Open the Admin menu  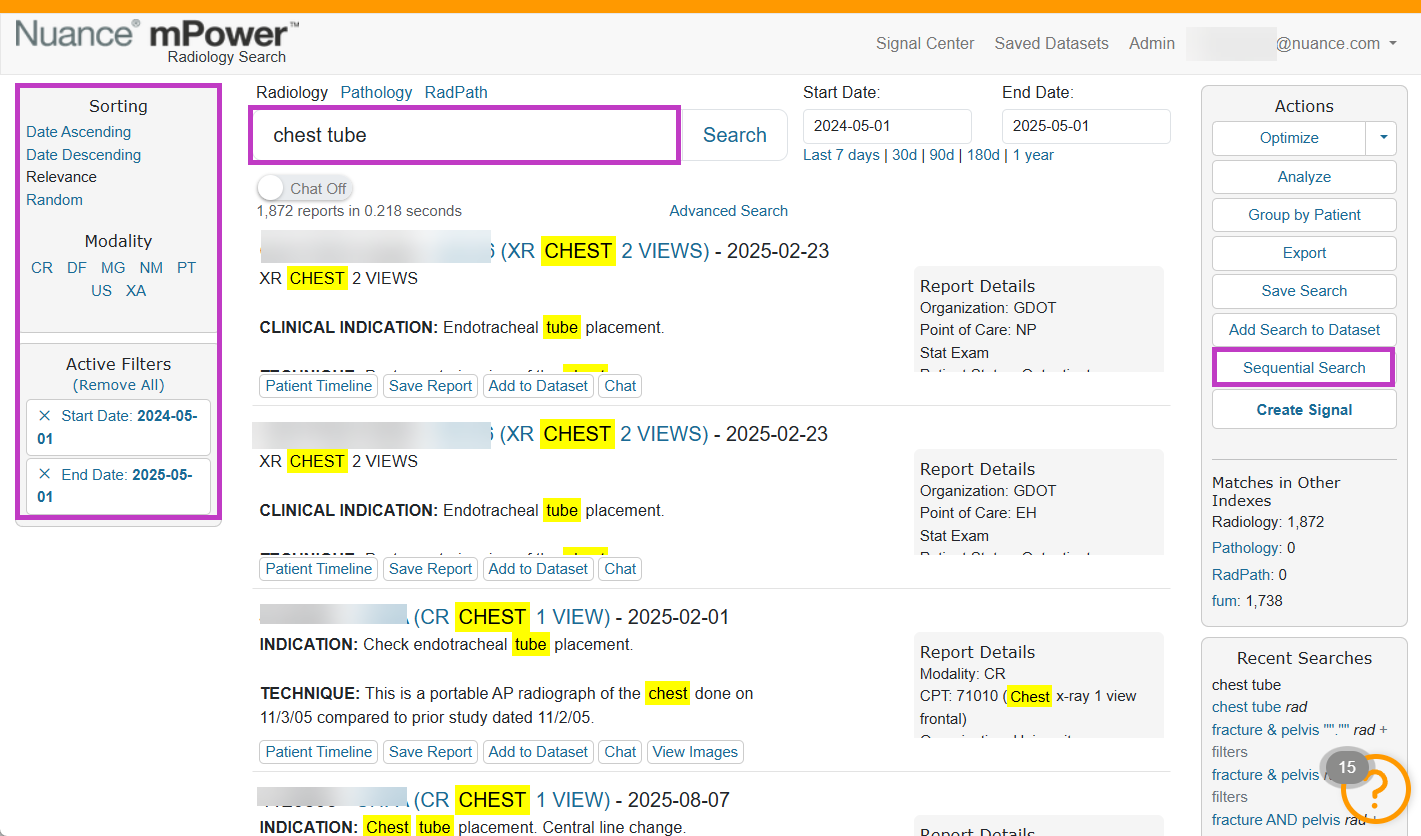click(x=1152, y=43)
